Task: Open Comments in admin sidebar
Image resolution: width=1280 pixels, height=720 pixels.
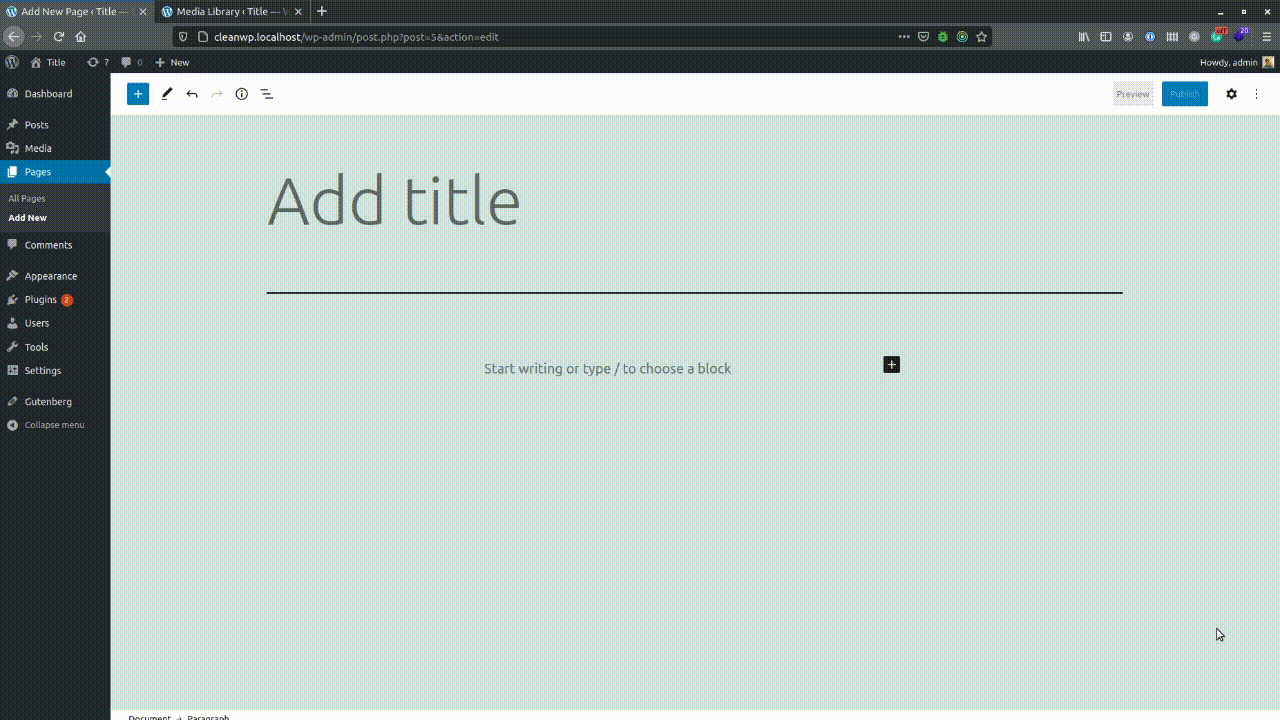Action: point(55,245)
